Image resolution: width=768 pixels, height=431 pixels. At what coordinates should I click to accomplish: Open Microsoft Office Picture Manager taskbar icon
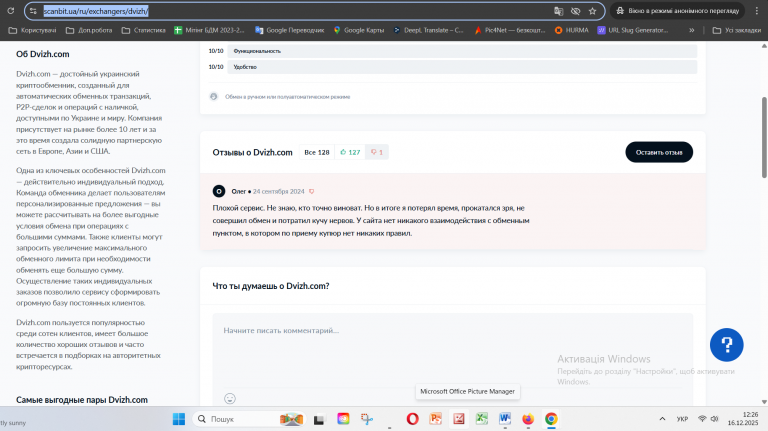459,419
